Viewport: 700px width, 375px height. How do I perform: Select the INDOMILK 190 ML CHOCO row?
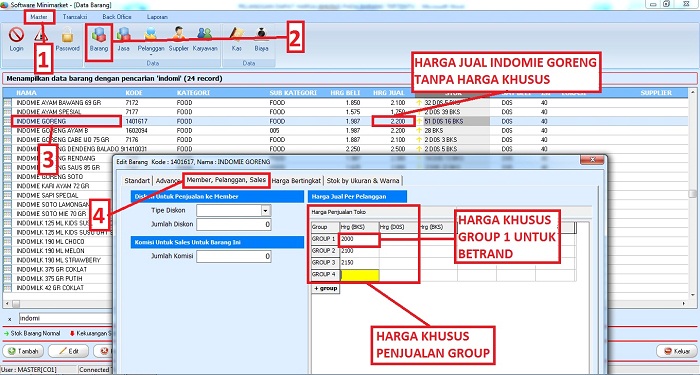tap(57, 242)
